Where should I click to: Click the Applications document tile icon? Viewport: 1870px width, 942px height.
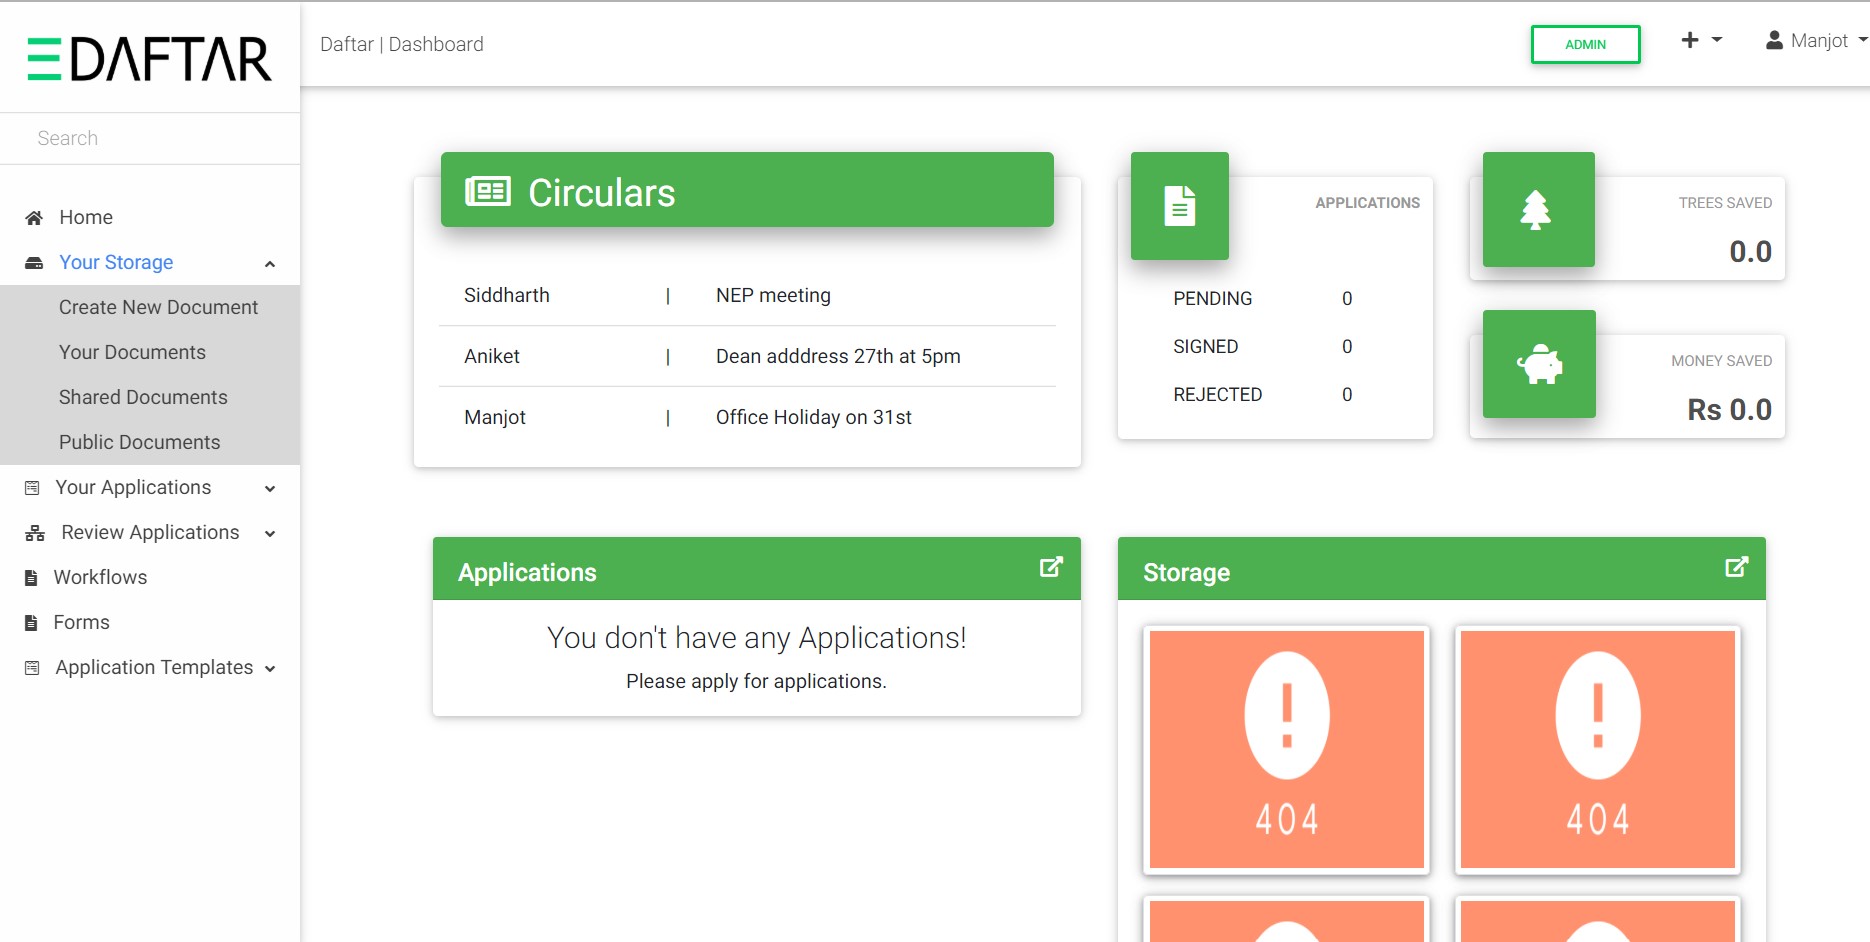[1180, 206]
